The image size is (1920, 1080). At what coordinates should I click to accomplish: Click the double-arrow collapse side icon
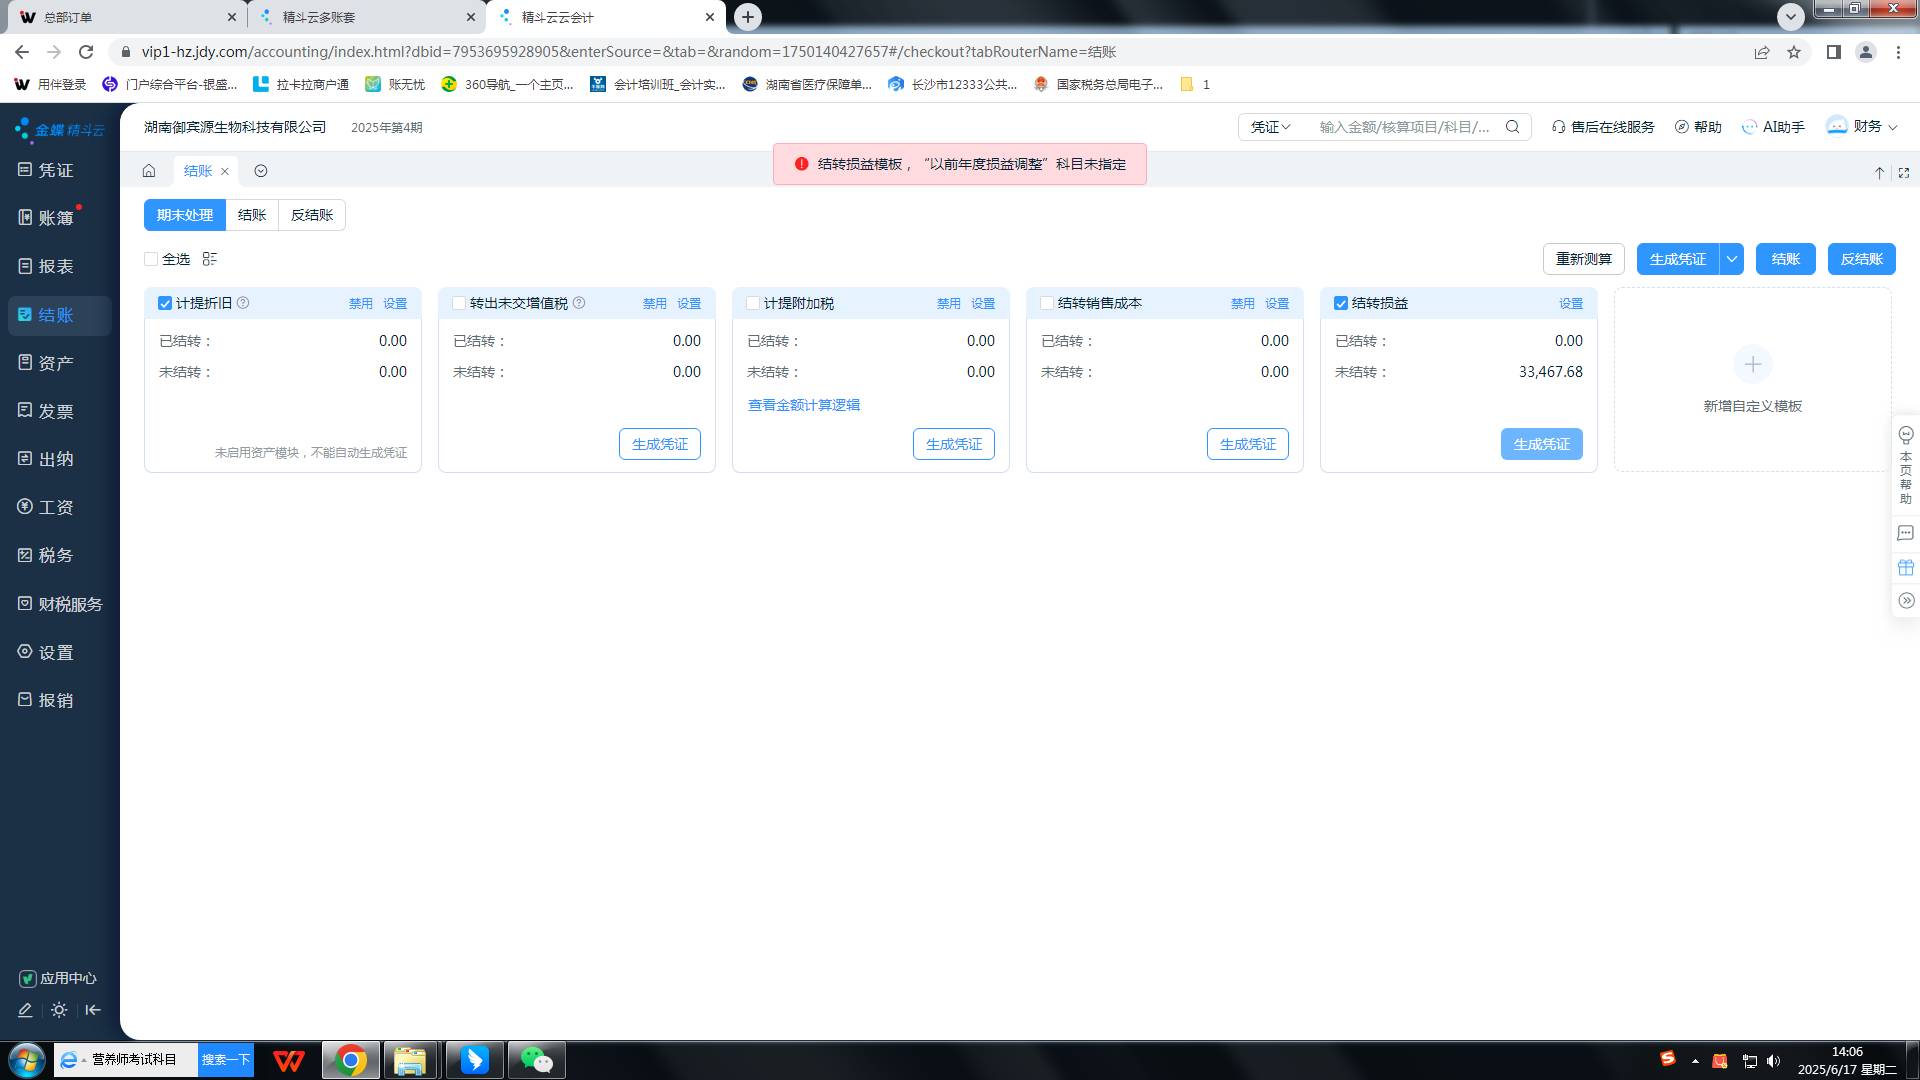tap(1906, 601)
